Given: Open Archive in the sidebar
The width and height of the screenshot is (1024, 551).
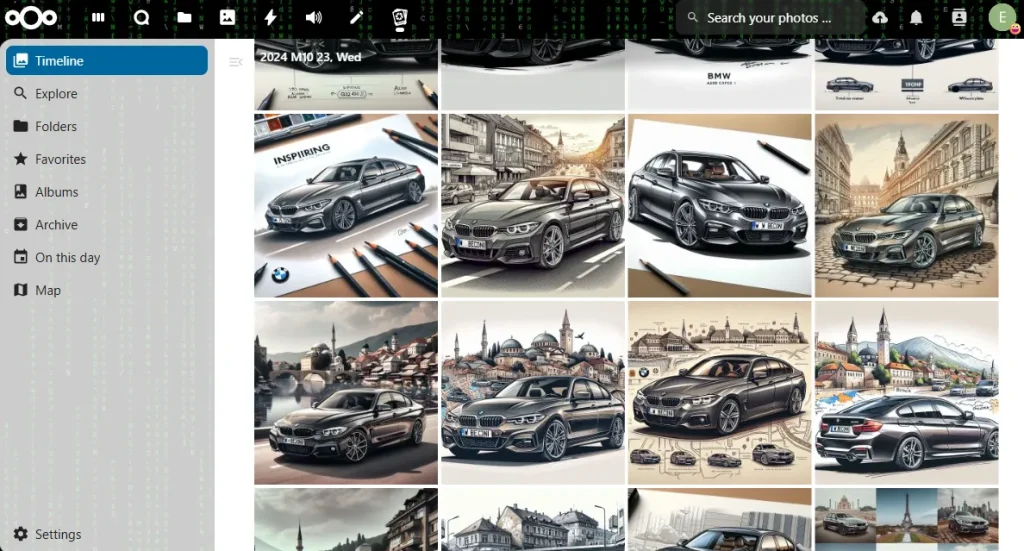Looking at the screenshot, I should [x=107, y=225].
